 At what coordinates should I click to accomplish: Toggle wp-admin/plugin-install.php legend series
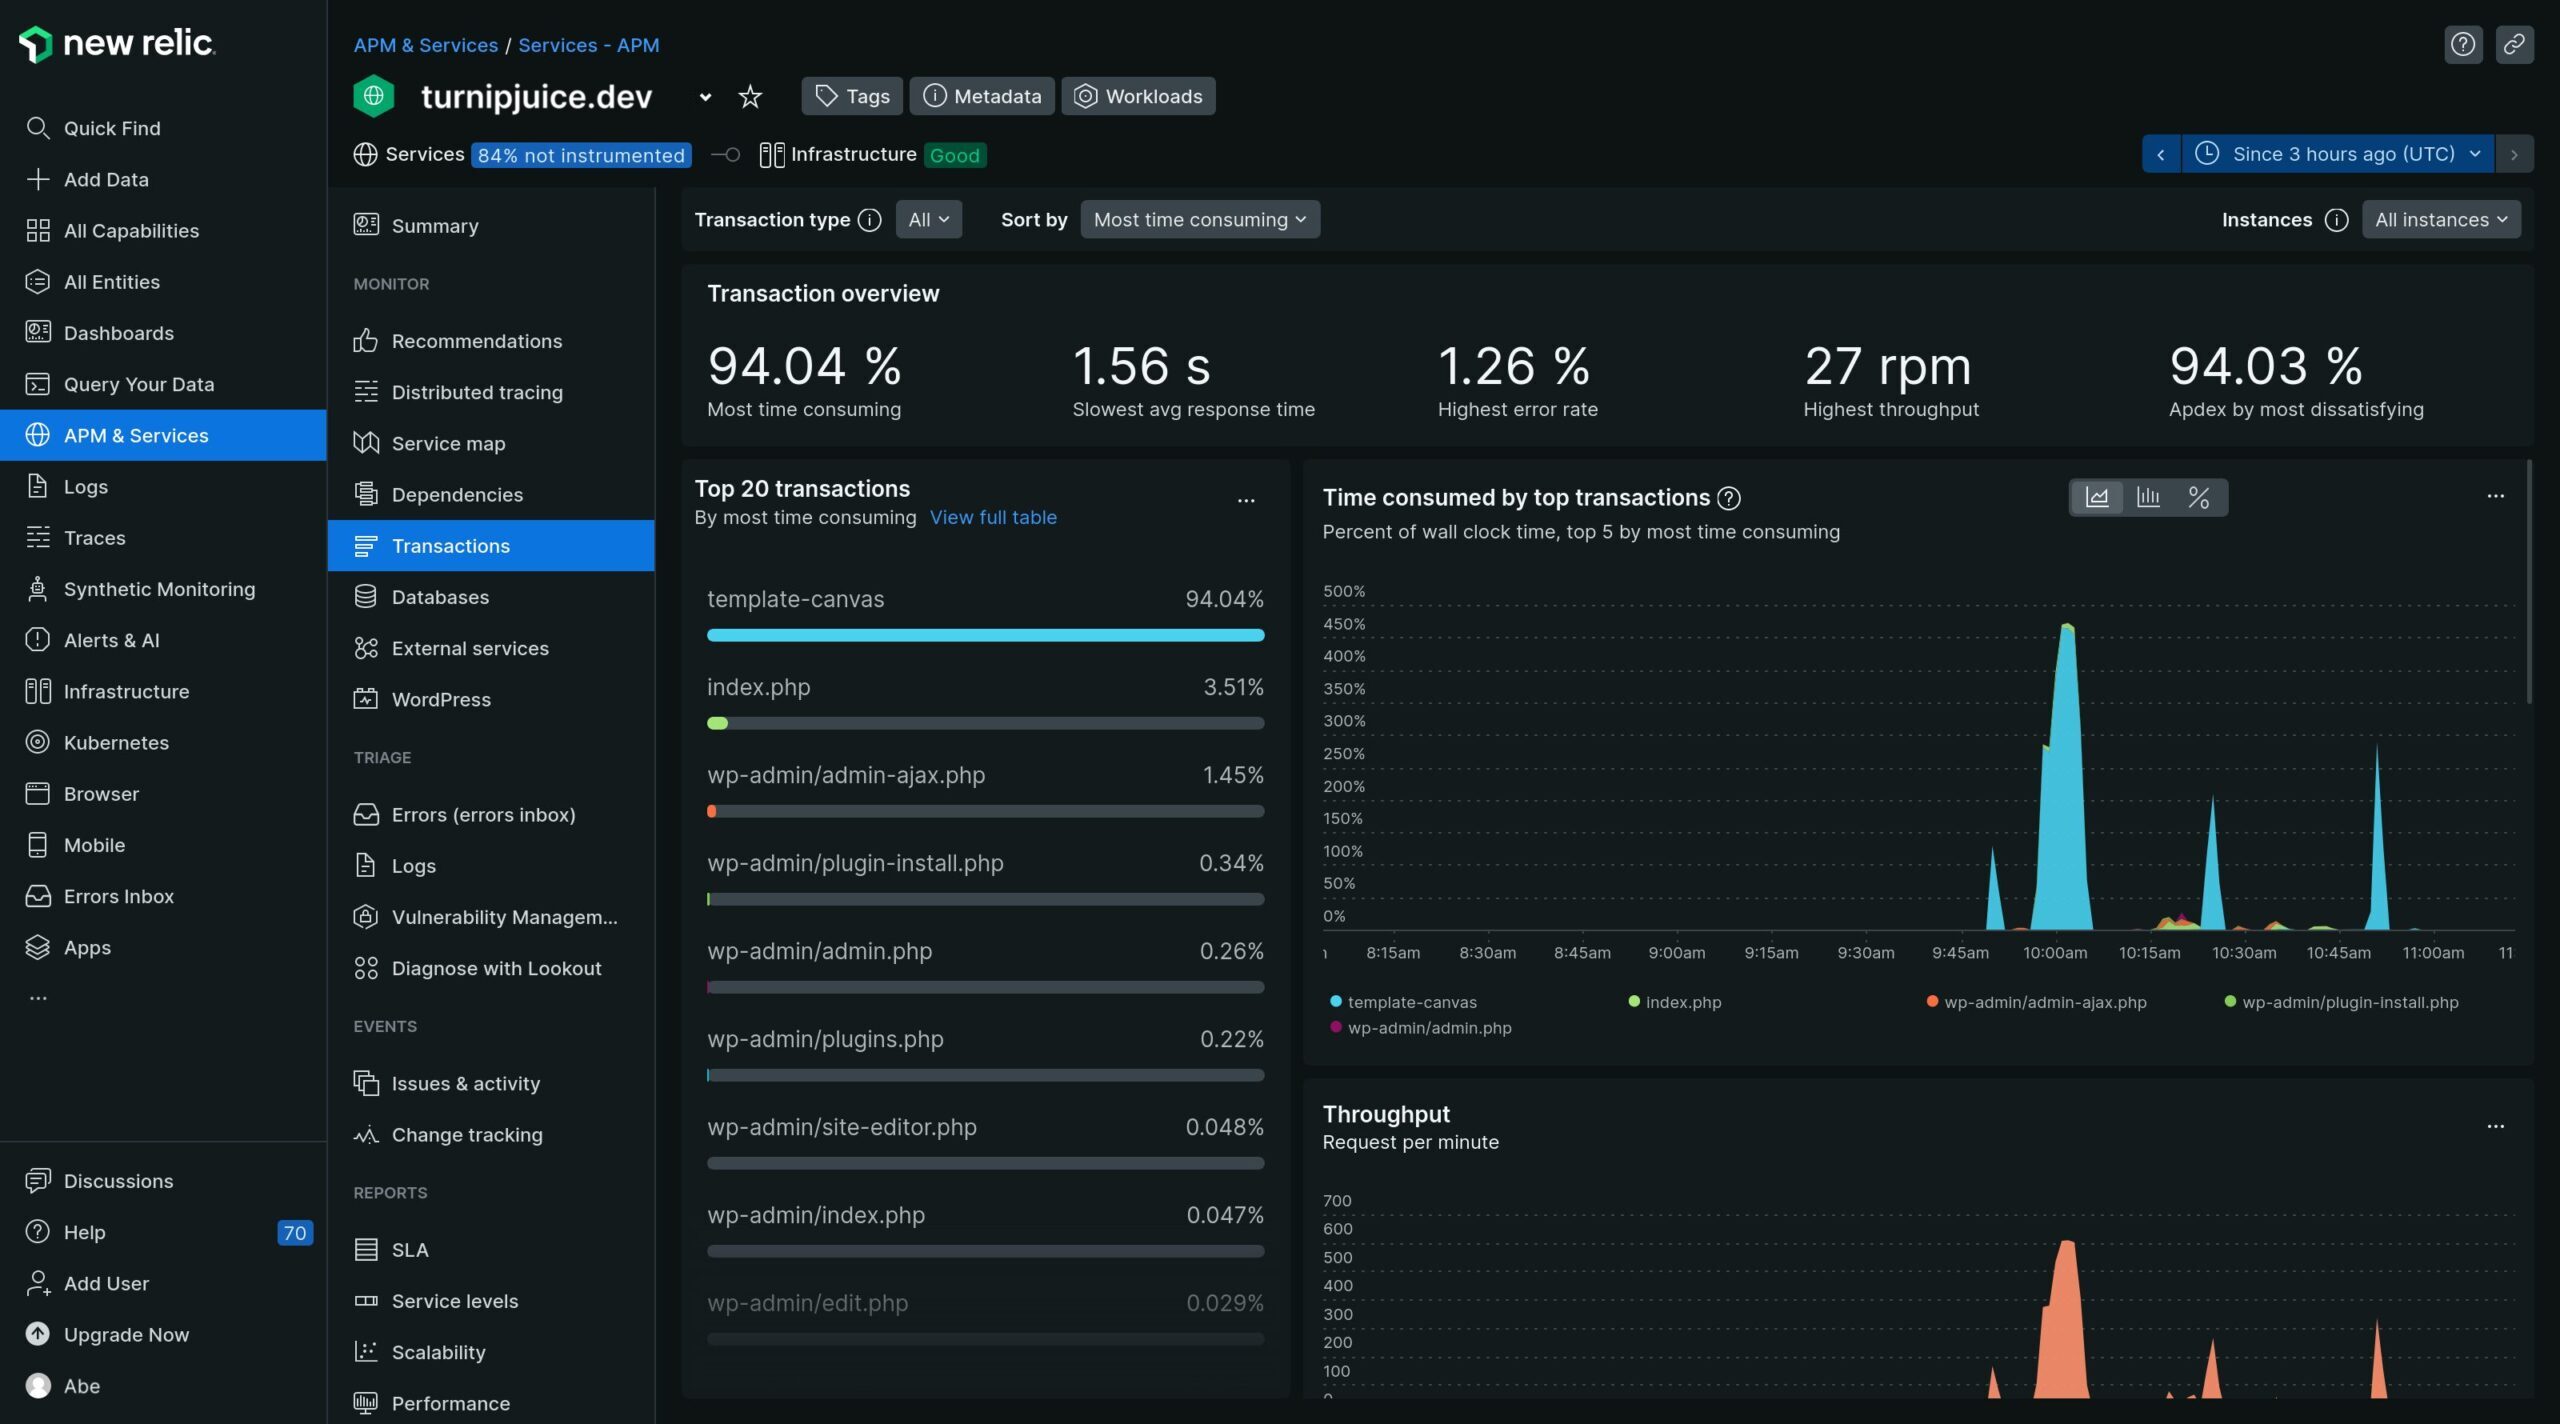click(2341, 1002)
